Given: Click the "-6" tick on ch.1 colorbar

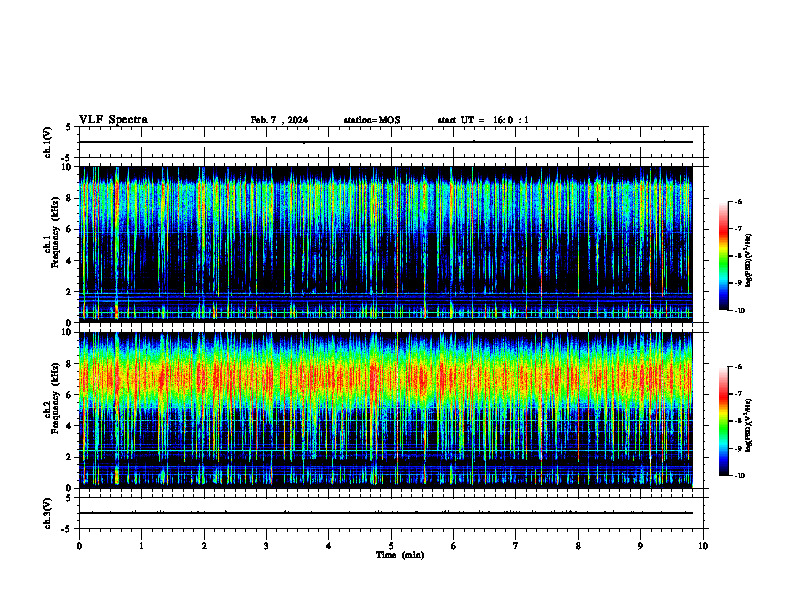Looking at the screenshot, I should click(738, 201).
